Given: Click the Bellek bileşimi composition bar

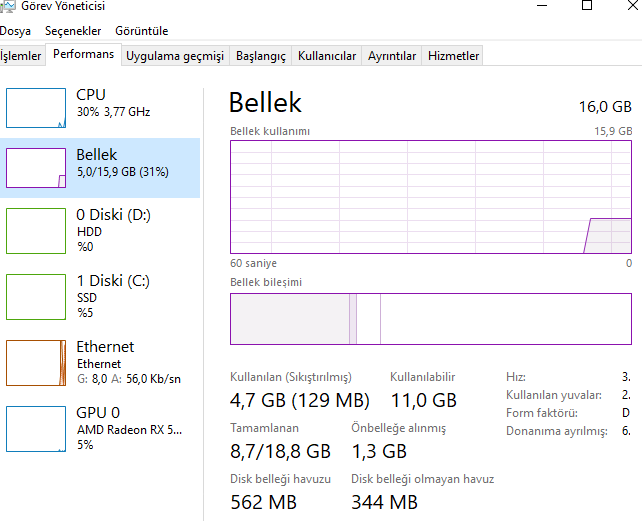Looking at the screenshot, I should point(431,319).
